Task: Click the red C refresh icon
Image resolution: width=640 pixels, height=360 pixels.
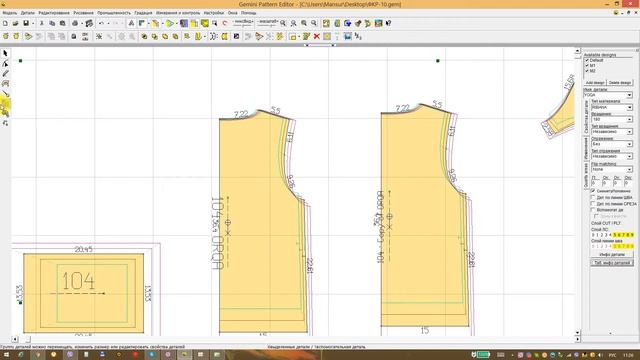Action: tap(225, 24)
